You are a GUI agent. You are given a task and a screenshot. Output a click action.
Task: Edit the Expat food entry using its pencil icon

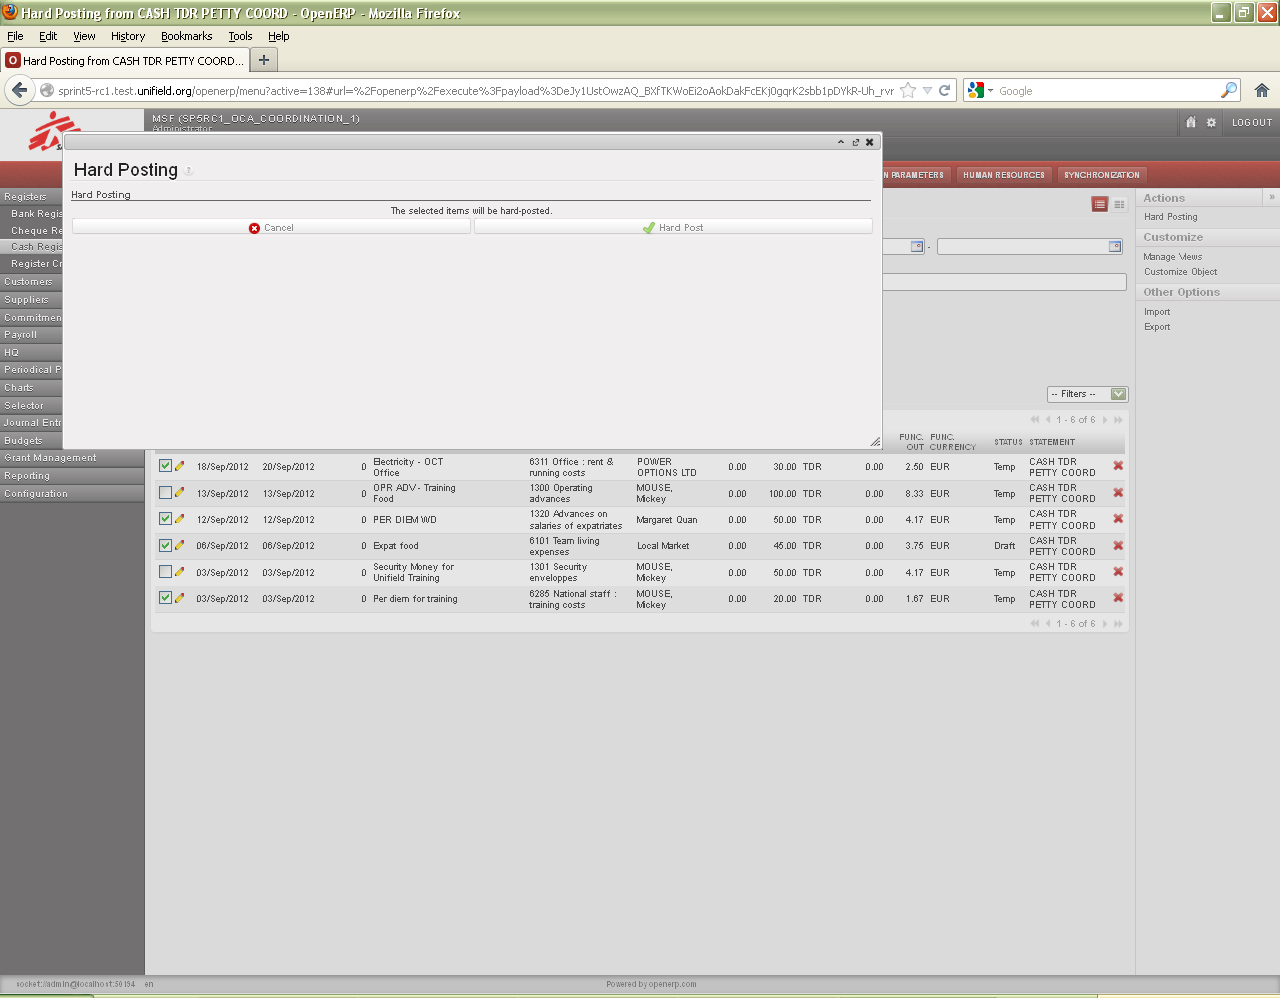point(180,546)
